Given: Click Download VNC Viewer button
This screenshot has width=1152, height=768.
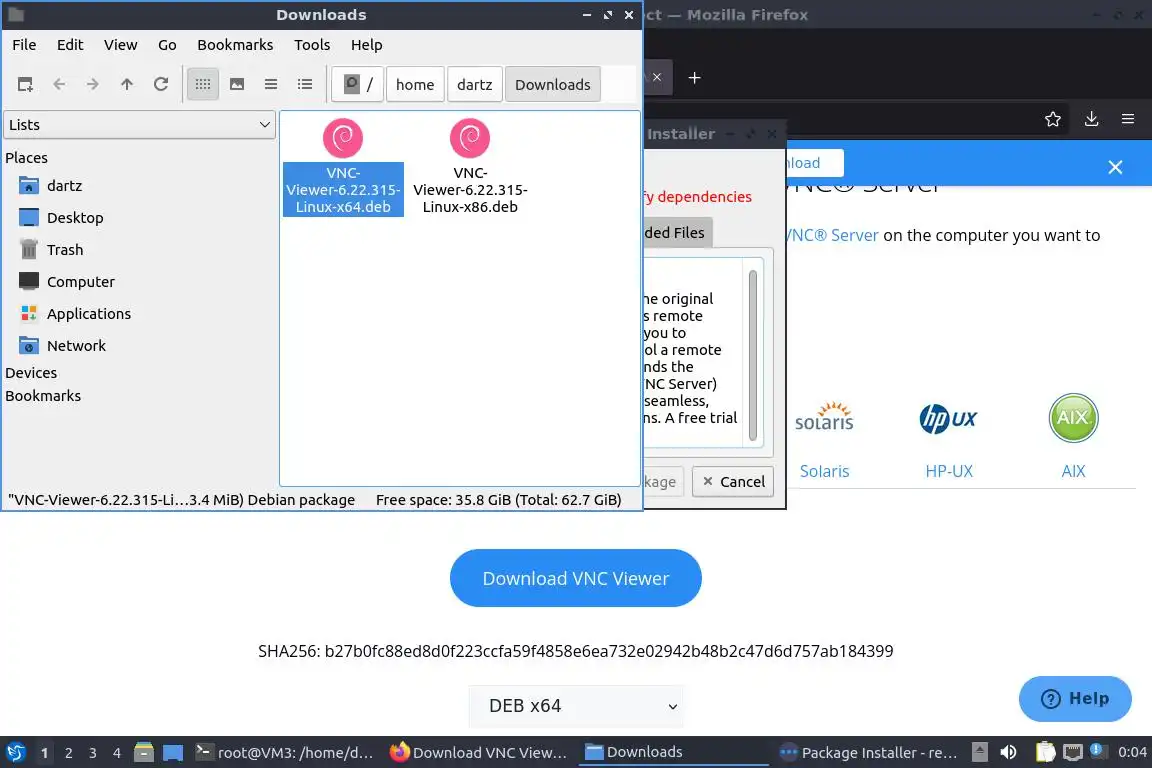Looking at the screenshot, I should (x=576, y=578).
